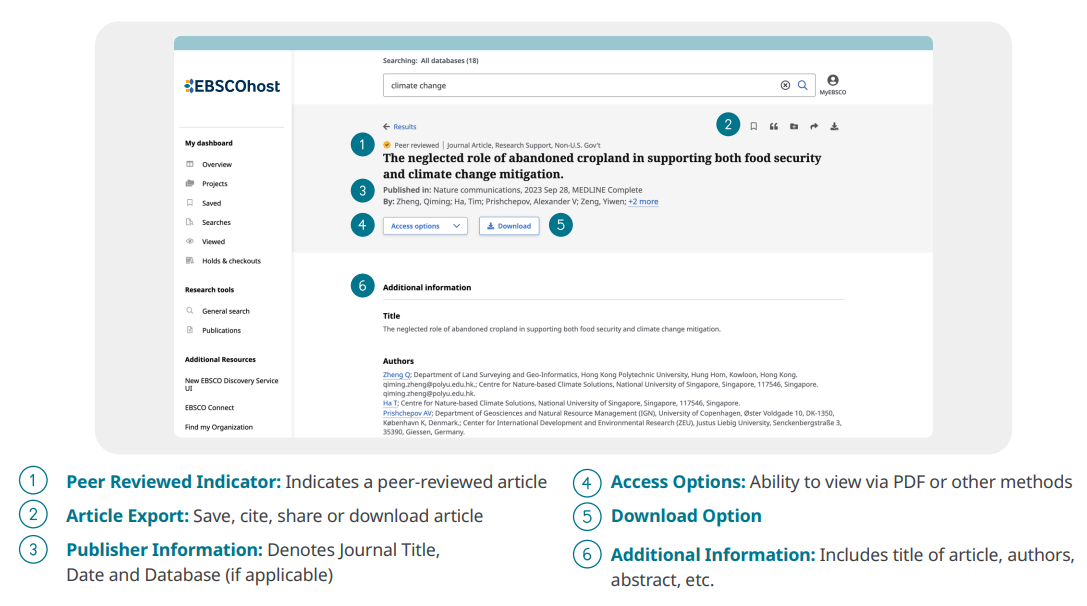Image resolution: width=1087 pixels, height=606 pixels.
Task: Click the 'Research tools' heading
Action: click(209, 290)
